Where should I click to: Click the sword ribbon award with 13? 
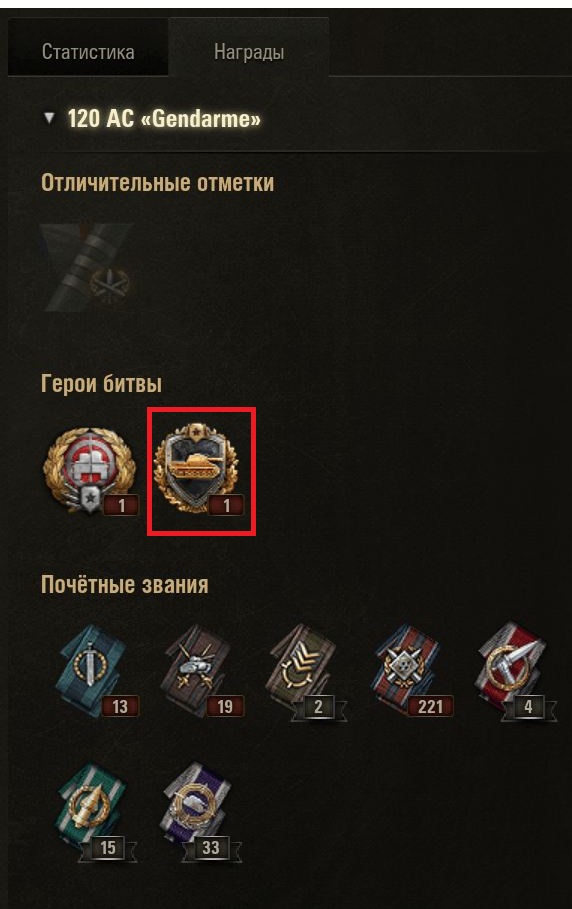pos(95,670)
